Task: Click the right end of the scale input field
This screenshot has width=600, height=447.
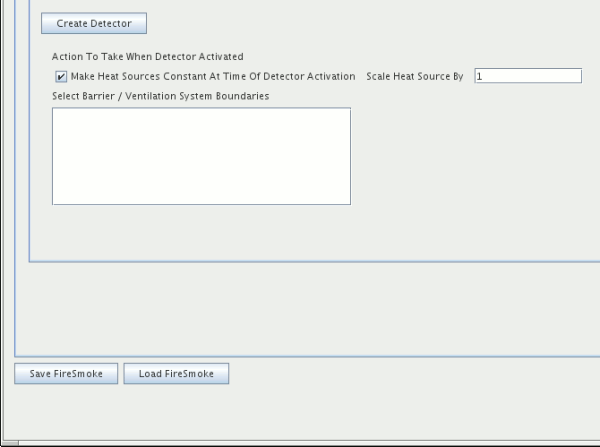Action: (x=574, y=76)
